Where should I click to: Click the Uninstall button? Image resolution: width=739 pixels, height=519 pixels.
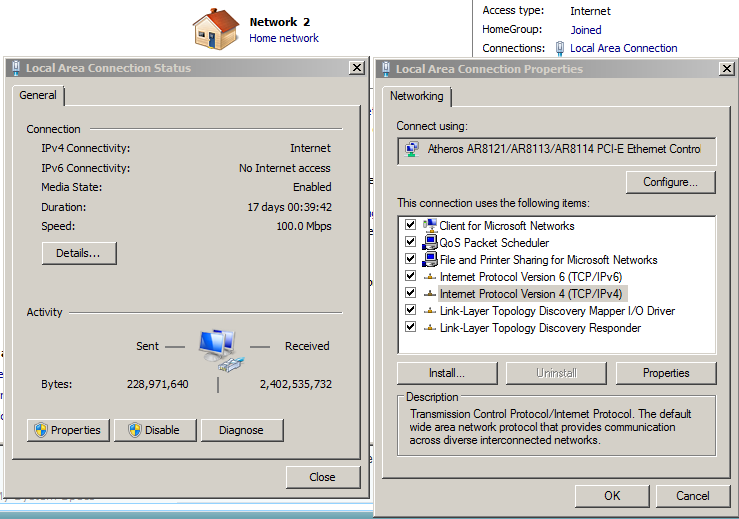[556, 373]
